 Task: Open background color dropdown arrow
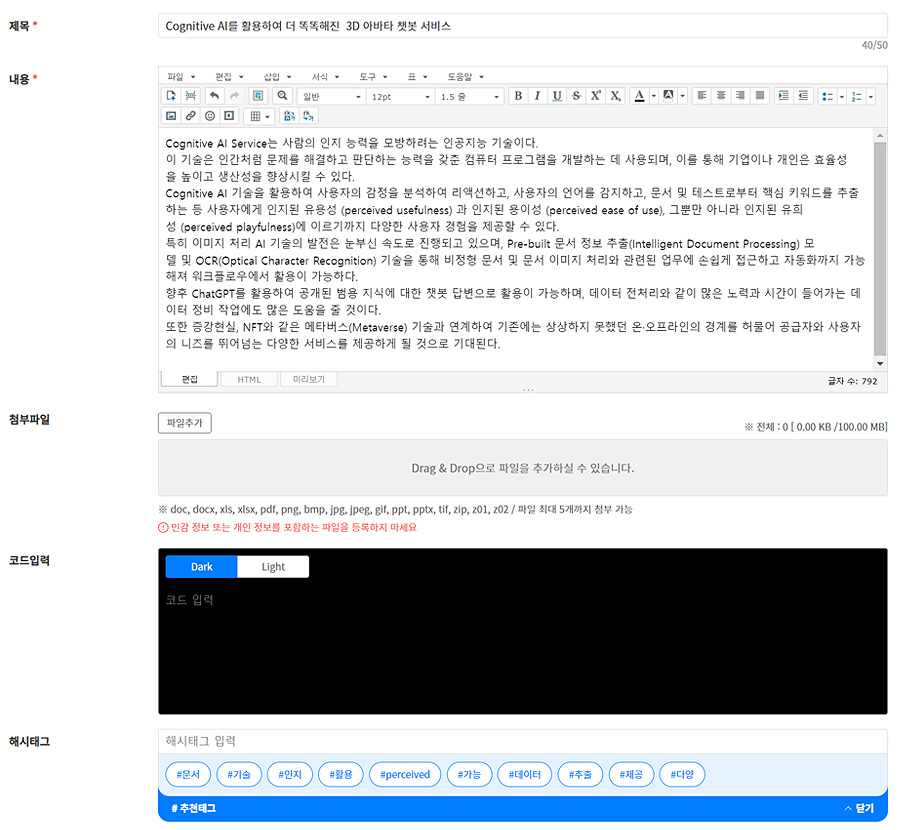point(682,96)
